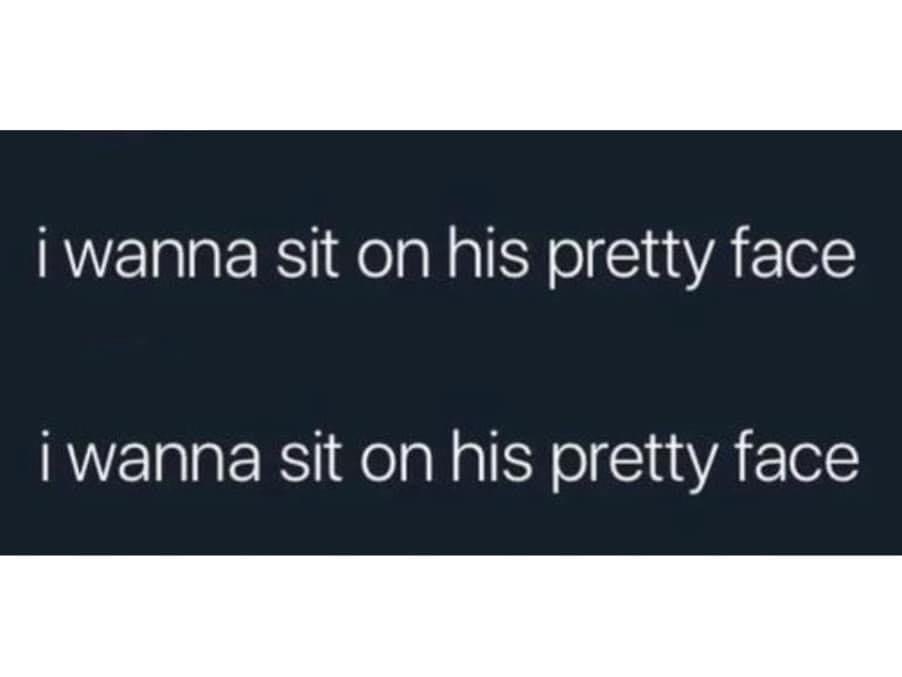Viewport: 902px width, 677px height.
Task: Click the word "face" in the bottom line
Action: (x=799, y=454)
